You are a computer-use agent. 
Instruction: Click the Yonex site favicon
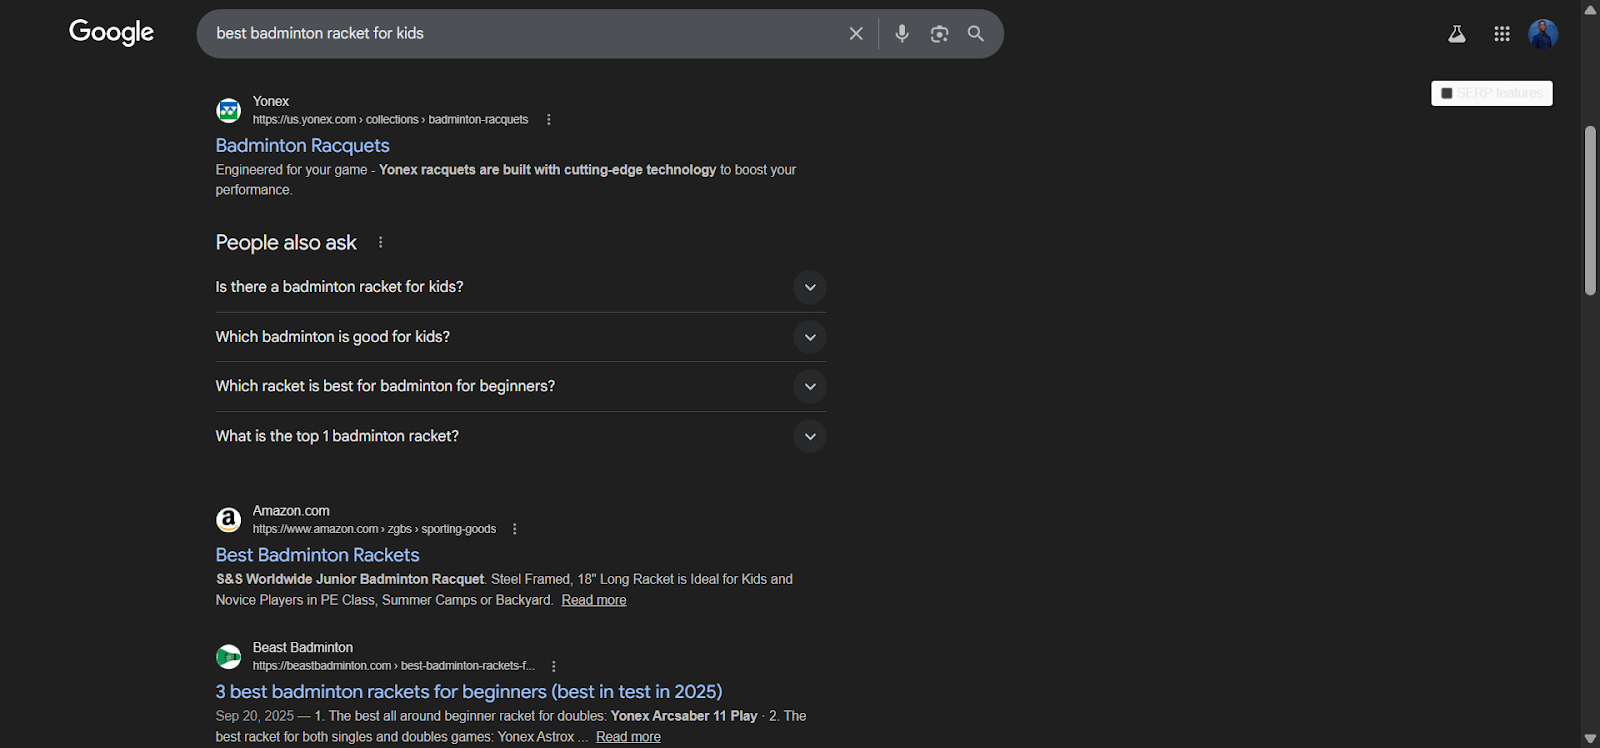point(229,110)
